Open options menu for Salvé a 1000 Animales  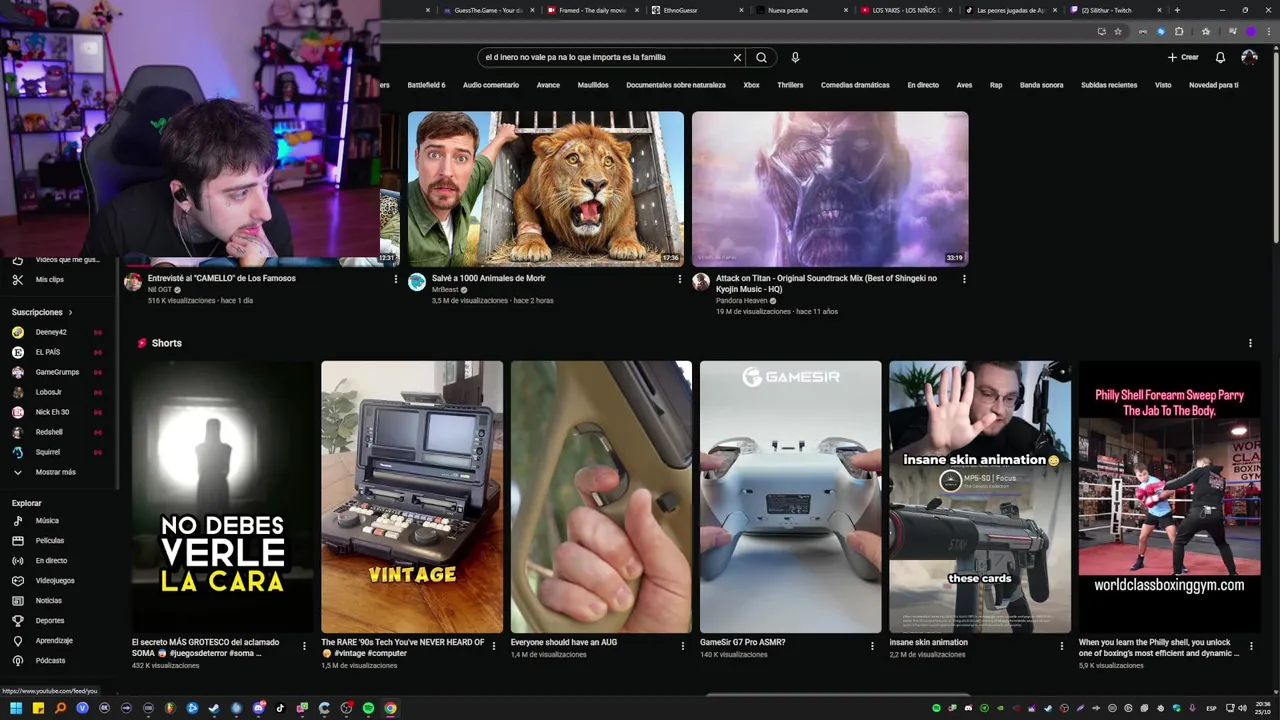point(680,279)
